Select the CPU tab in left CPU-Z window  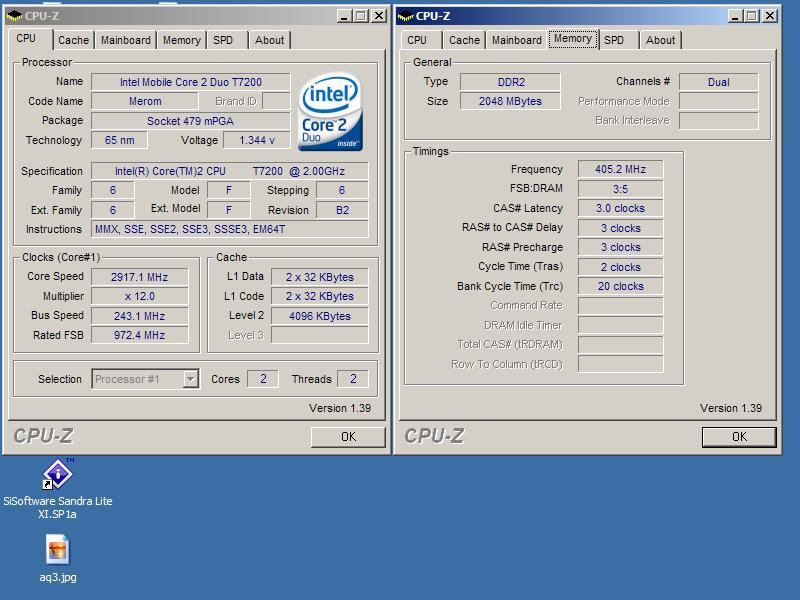(26, 39)
